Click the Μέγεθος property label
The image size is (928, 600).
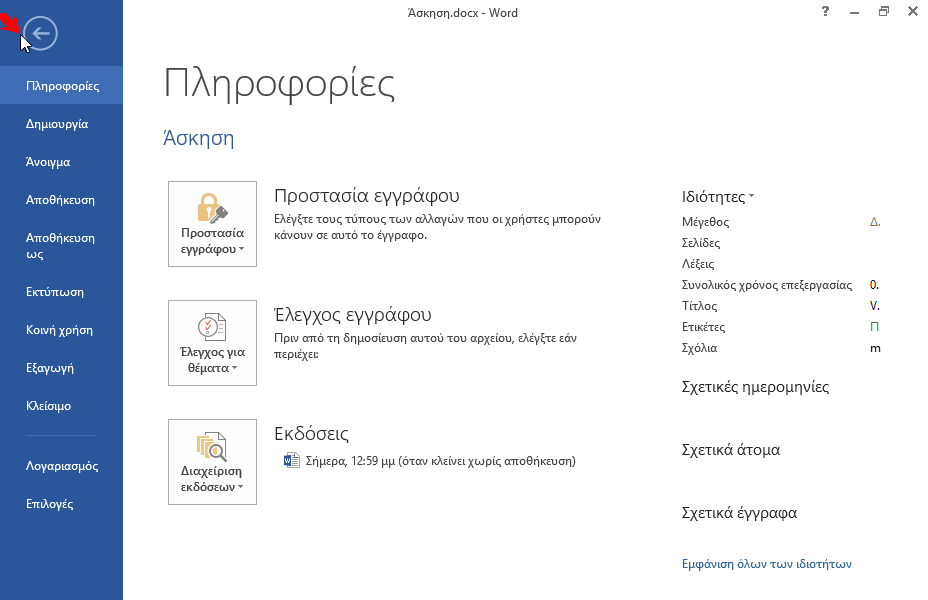pos(705,222)
